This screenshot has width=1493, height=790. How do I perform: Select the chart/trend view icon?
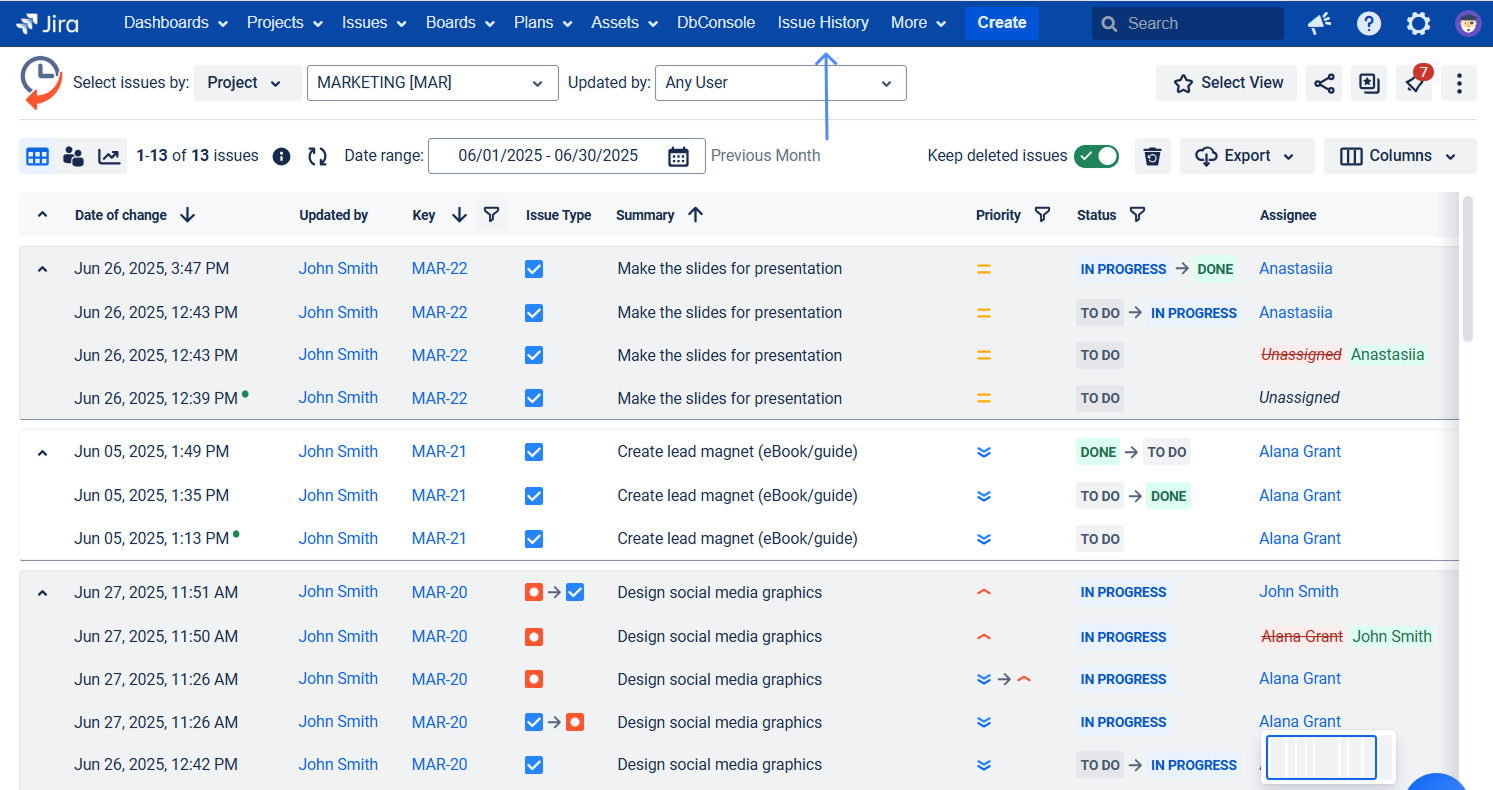pyautogui.click(x=109, y=156)
